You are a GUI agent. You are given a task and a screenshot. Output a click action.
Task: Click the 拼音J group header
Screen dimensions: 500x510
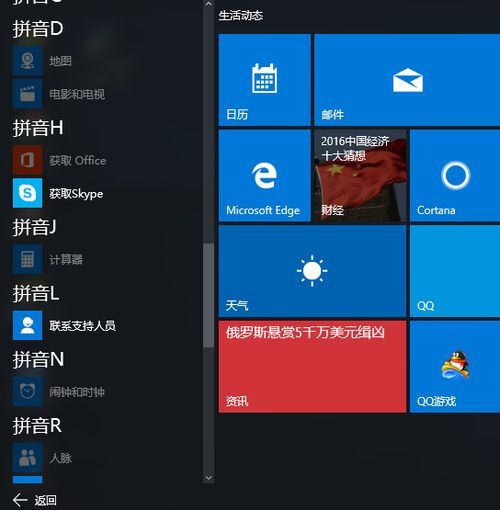(34, 227)
